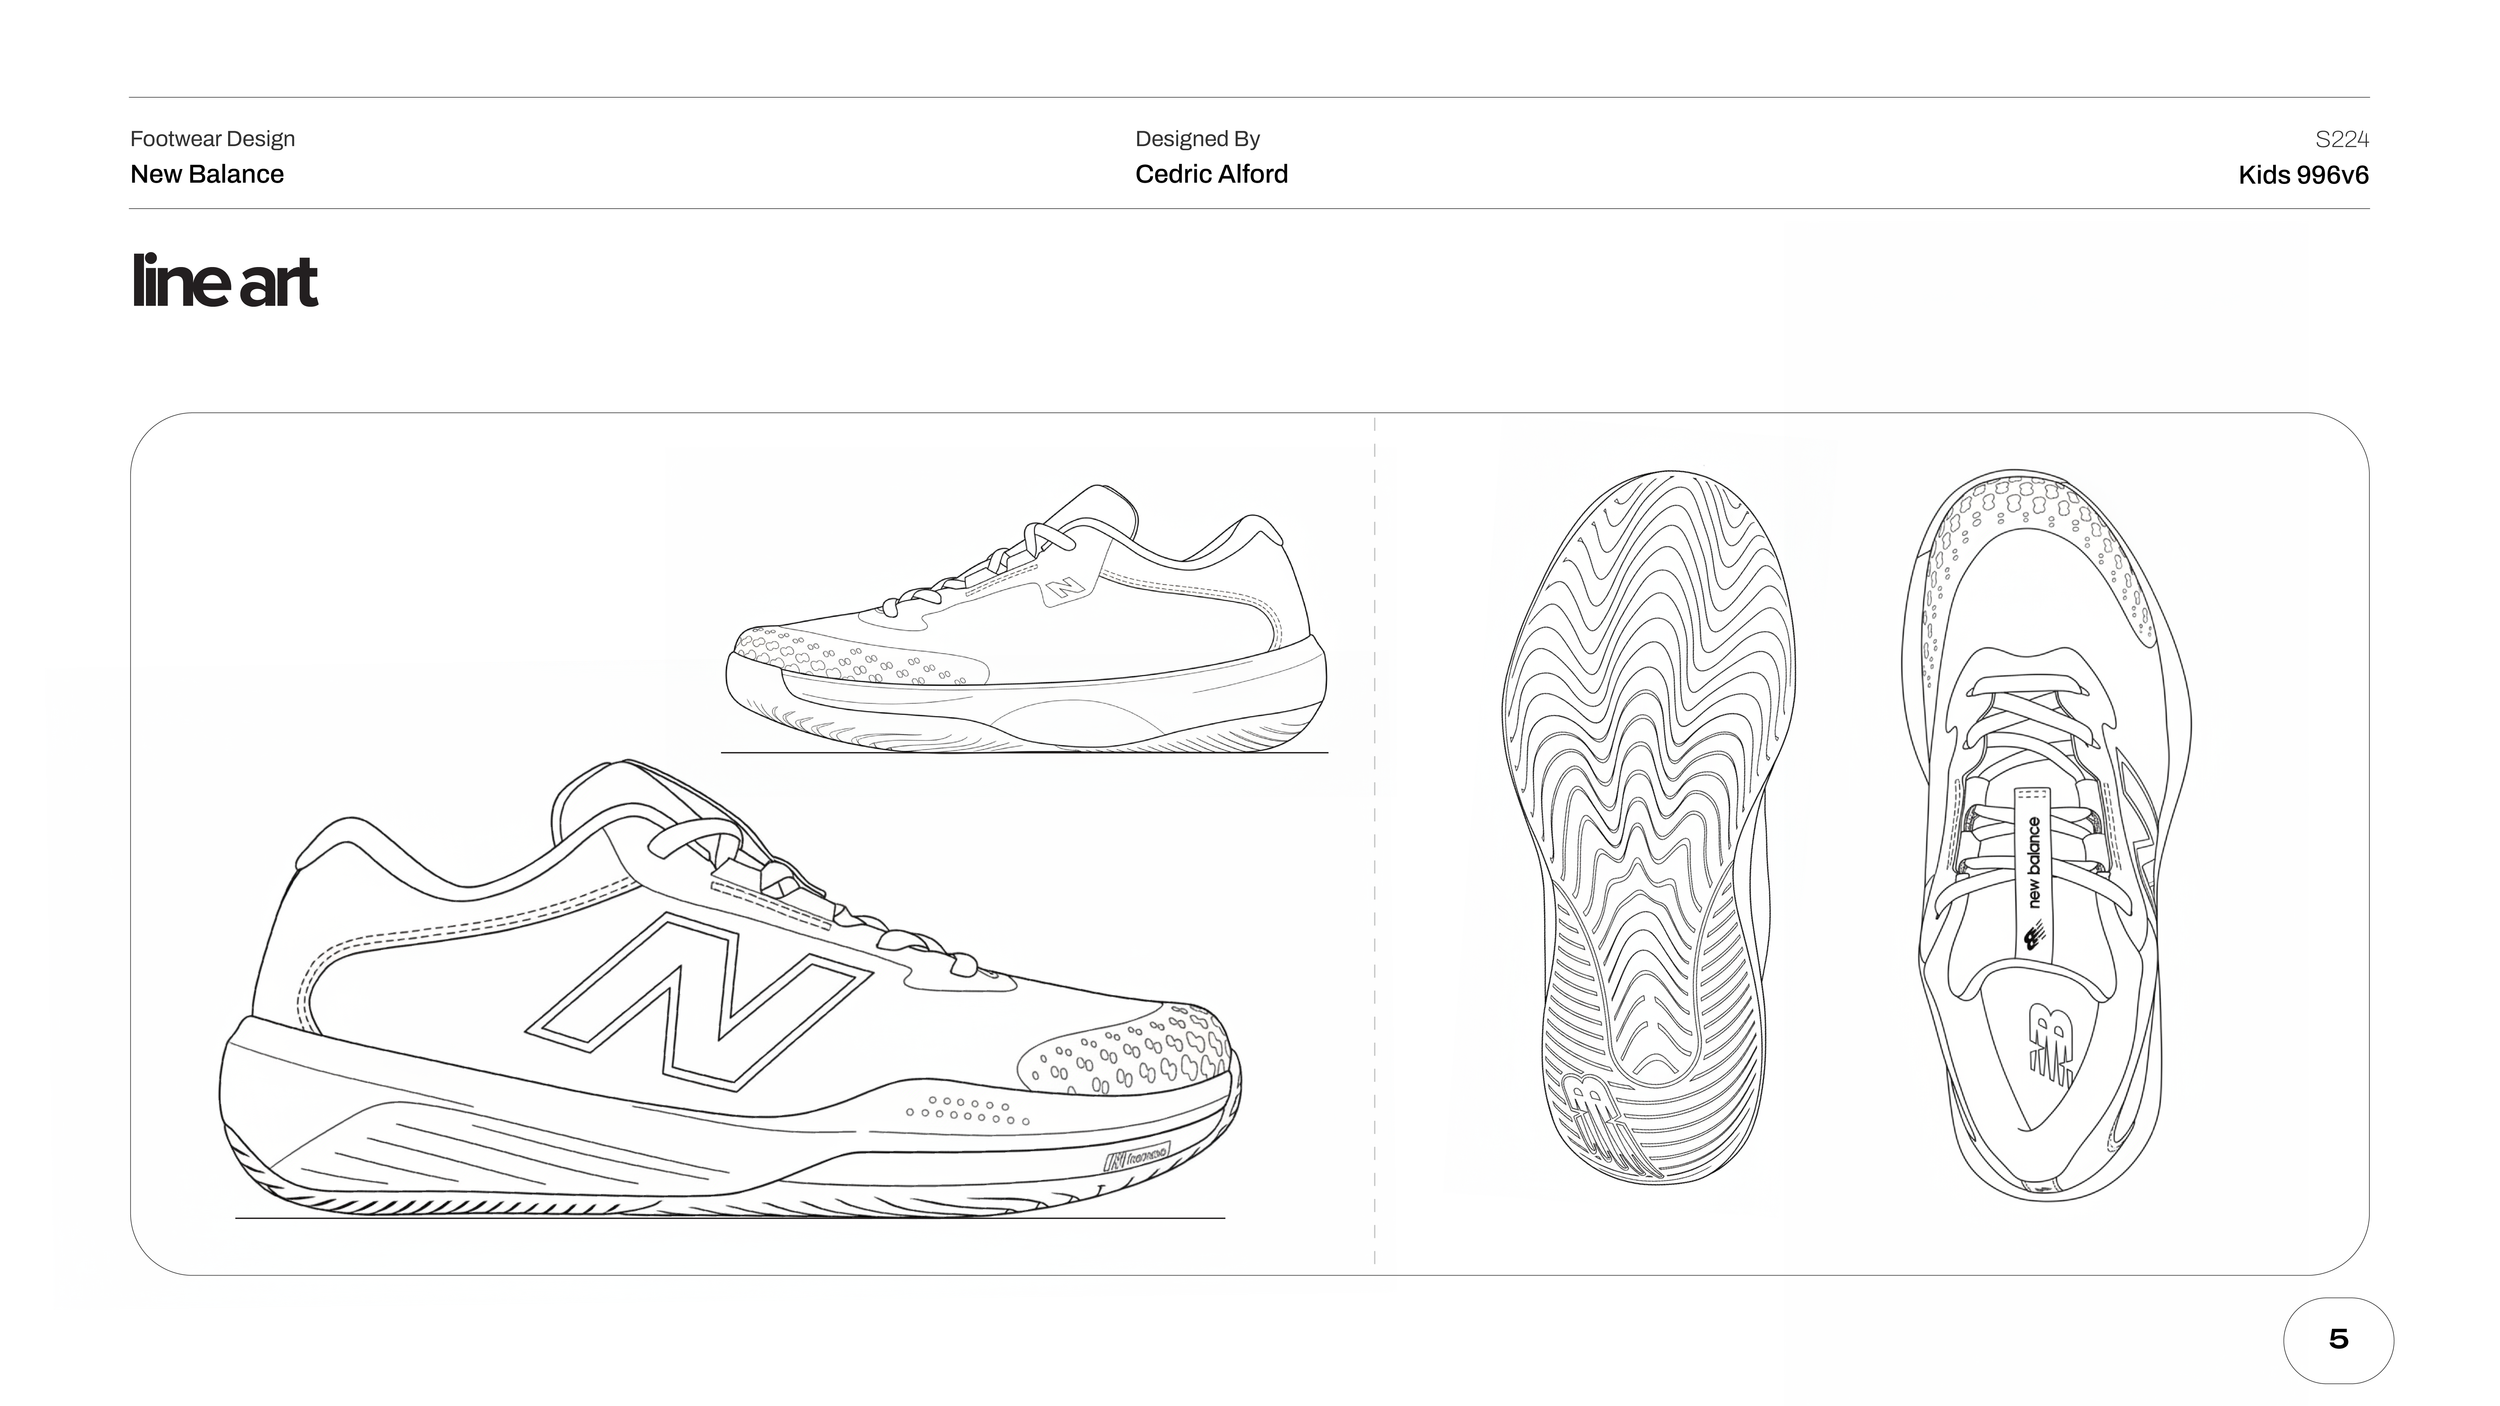The height and width of the screenshot is (1406, 2500).
Task: Click the 'Designed By' label
Action: [1197, 139]
